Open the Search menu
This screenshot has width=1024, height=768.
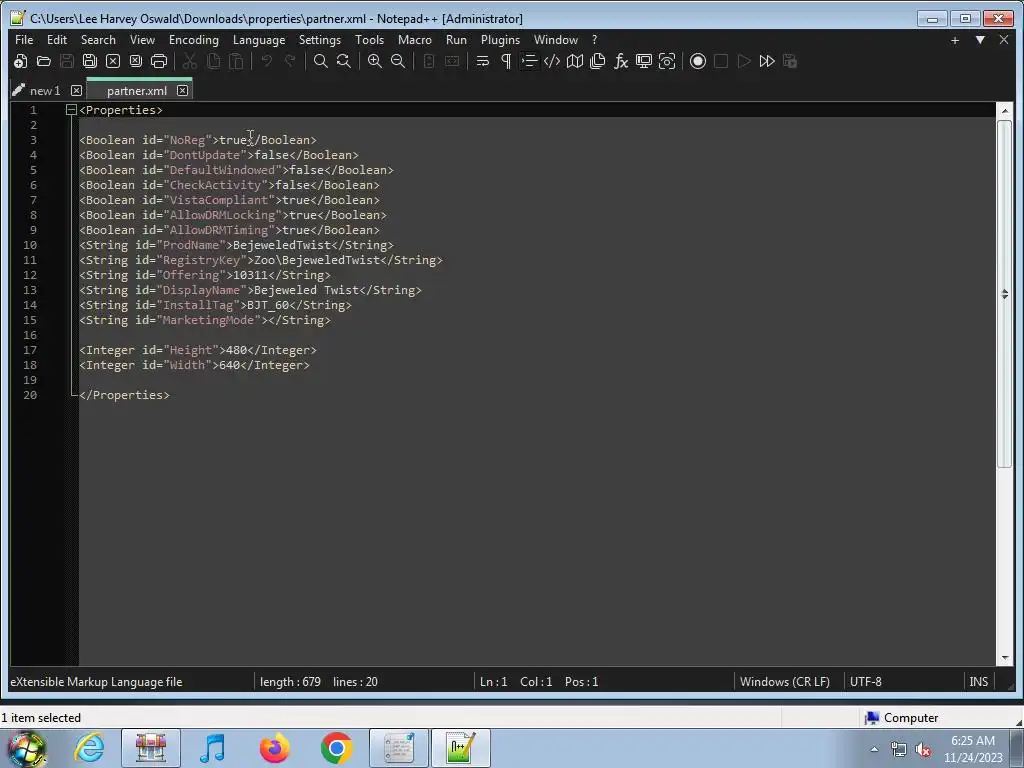98,40
